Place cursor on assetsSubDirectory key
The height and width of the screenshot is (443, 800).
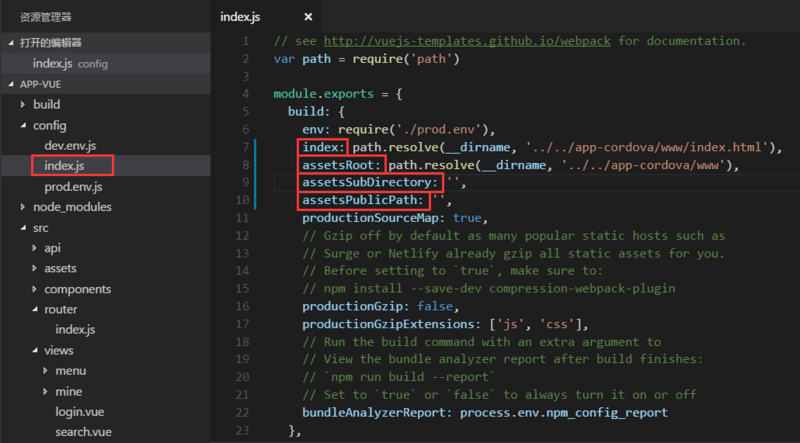tap(370, 182)
